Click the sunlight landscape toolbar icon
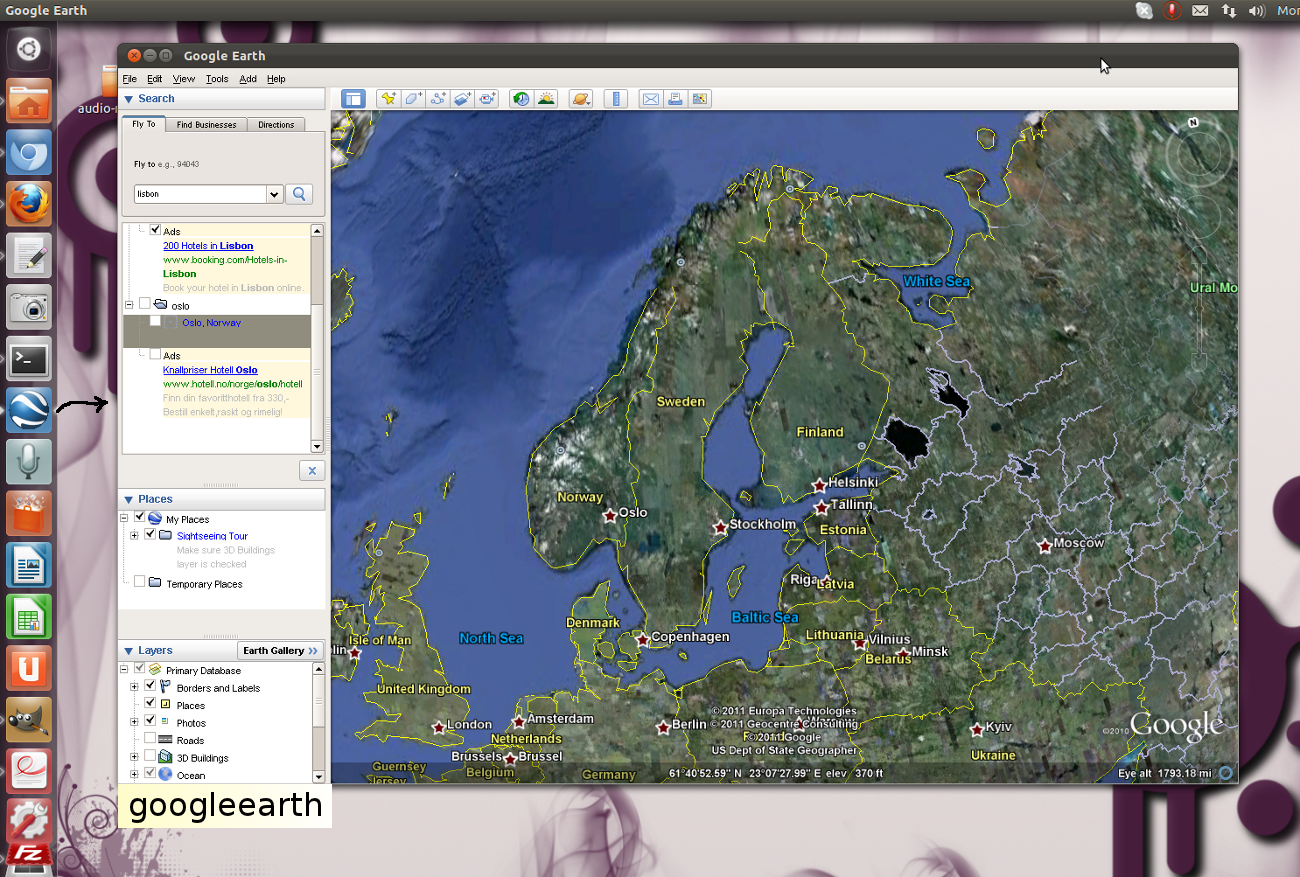This screenshot has height=877, width=1300. pos(546,99)
